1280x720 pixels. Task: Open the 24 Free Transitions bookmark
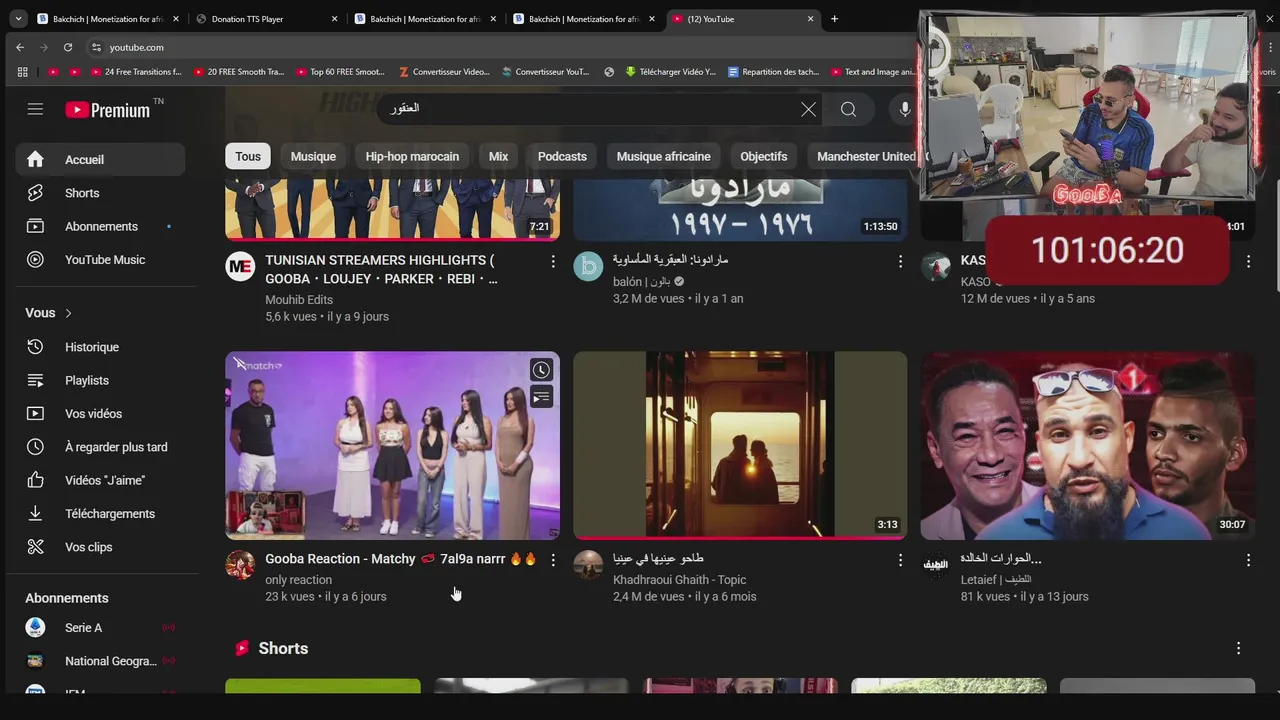tap(137, 72)
